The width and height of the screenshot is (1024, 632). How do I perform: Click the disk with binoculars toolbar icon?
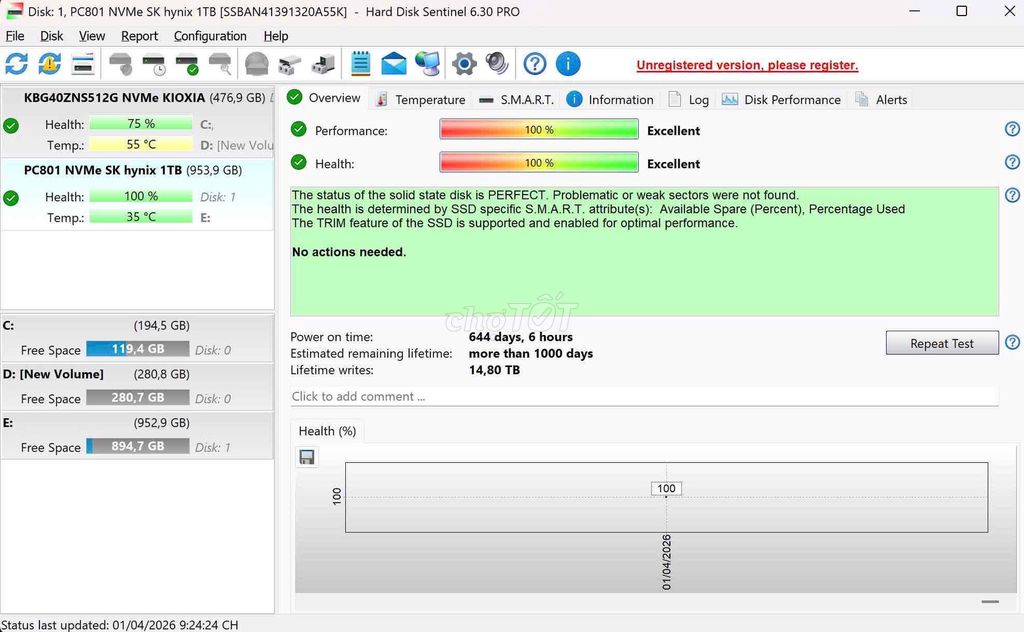click(x=289, y=64)
